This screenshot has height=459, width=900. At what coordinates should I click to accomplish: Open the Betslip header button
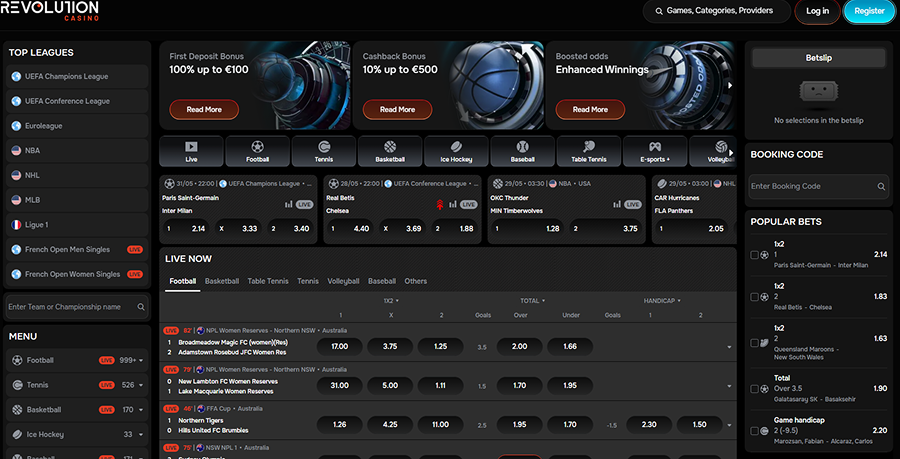[818, 58]
